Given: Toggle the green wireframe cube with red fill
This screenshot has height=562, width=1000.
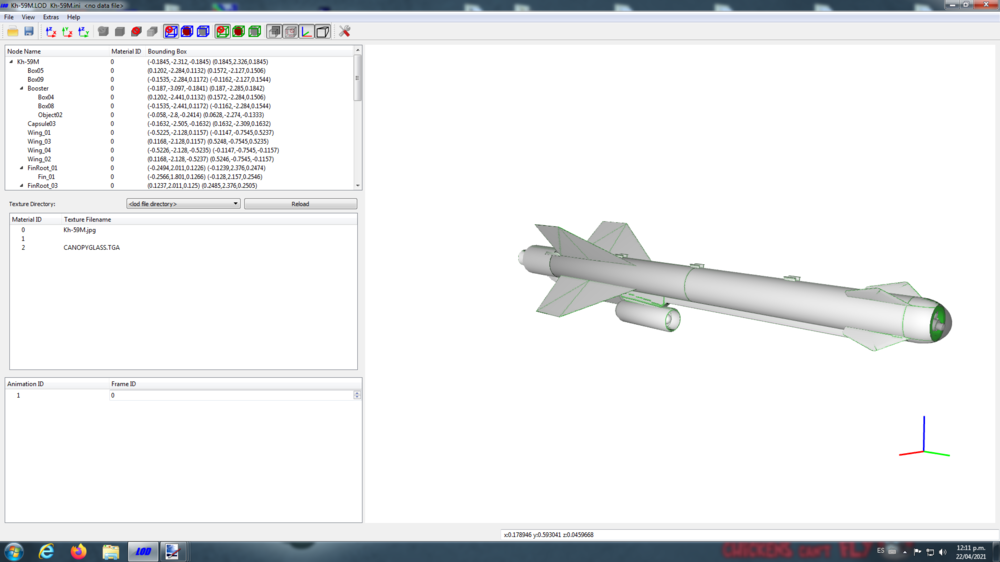Looking at the screenshot, I should [x=239, y=31].
